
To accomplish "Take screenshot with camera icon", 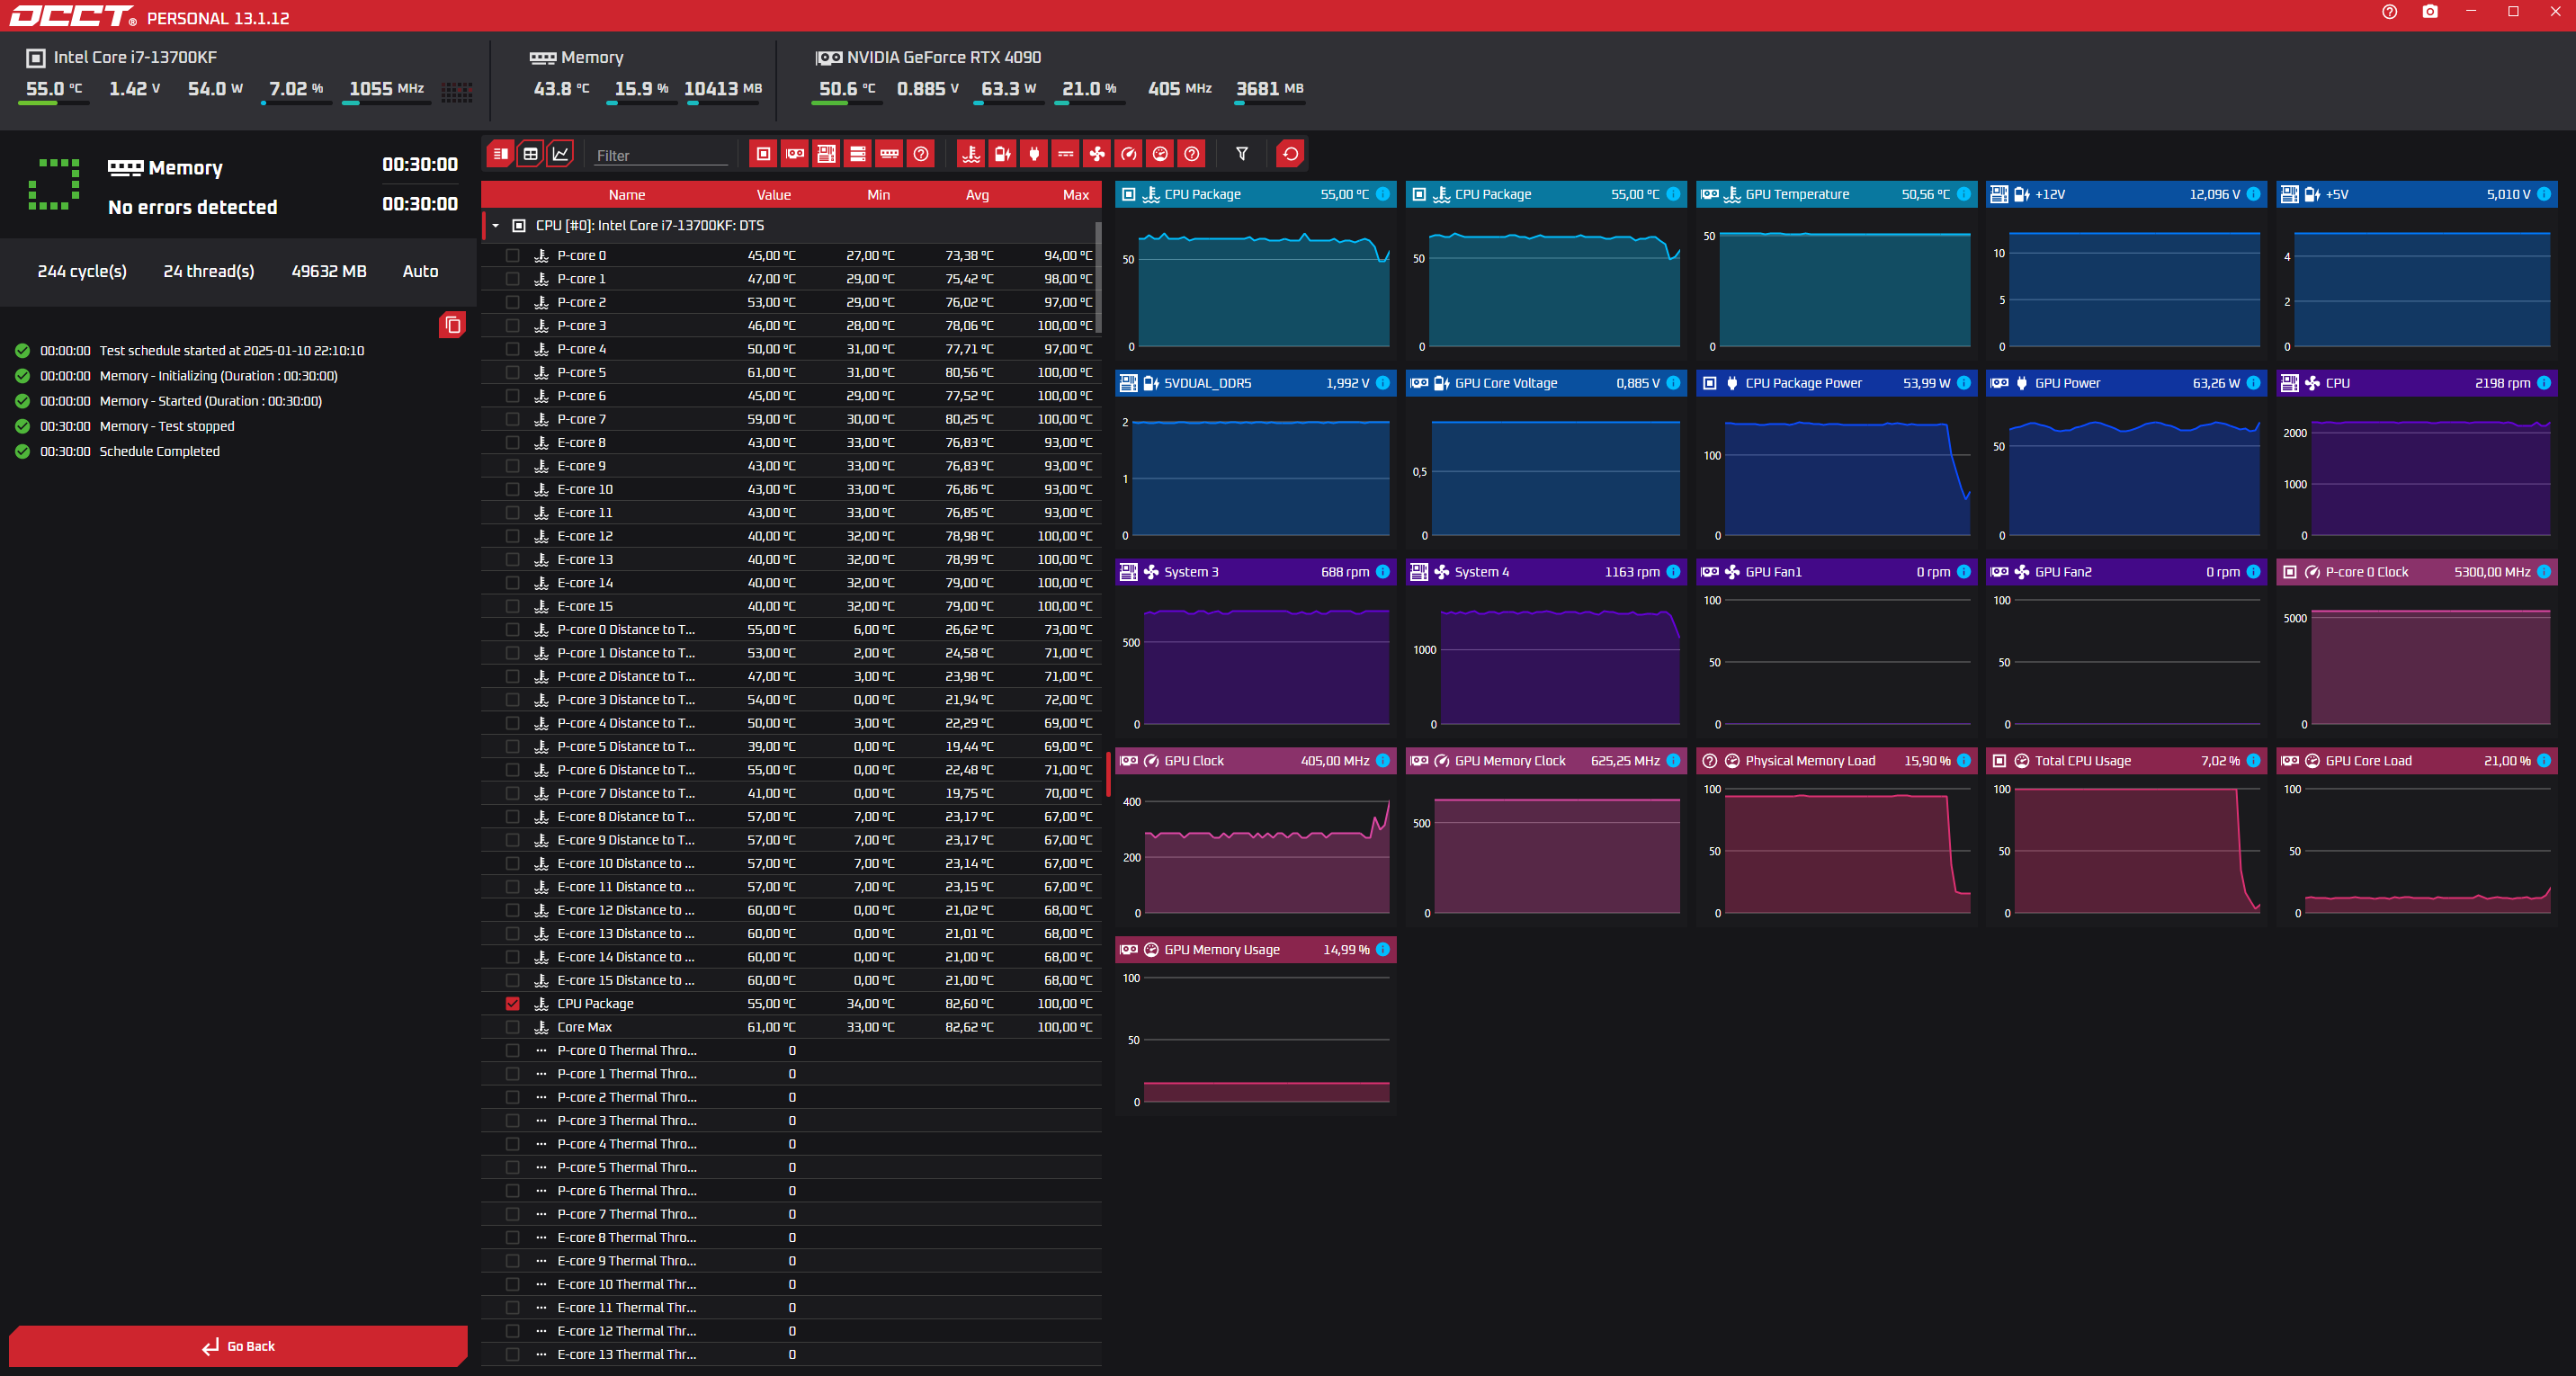I will click(x=2430, y=12).
